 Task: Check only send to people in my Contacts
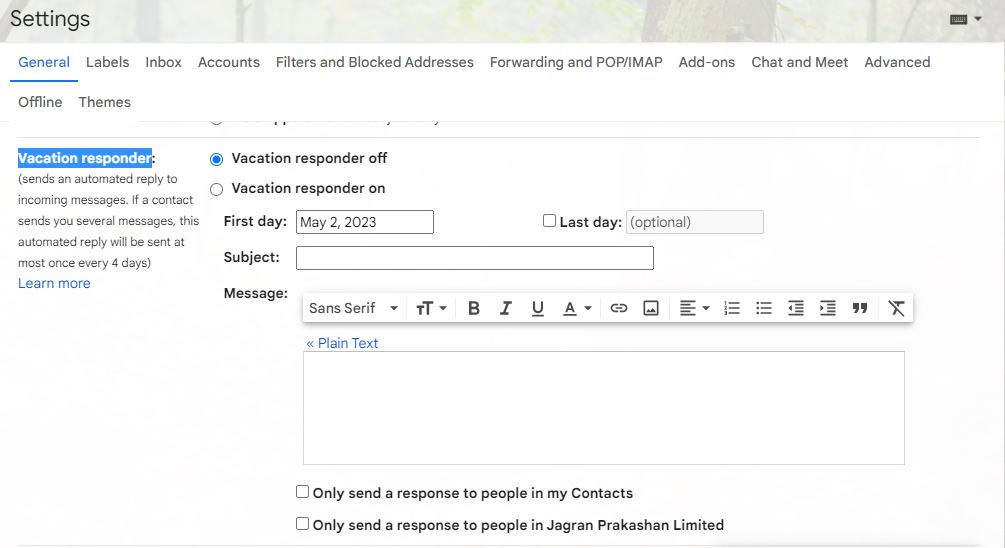coord(303,492)
